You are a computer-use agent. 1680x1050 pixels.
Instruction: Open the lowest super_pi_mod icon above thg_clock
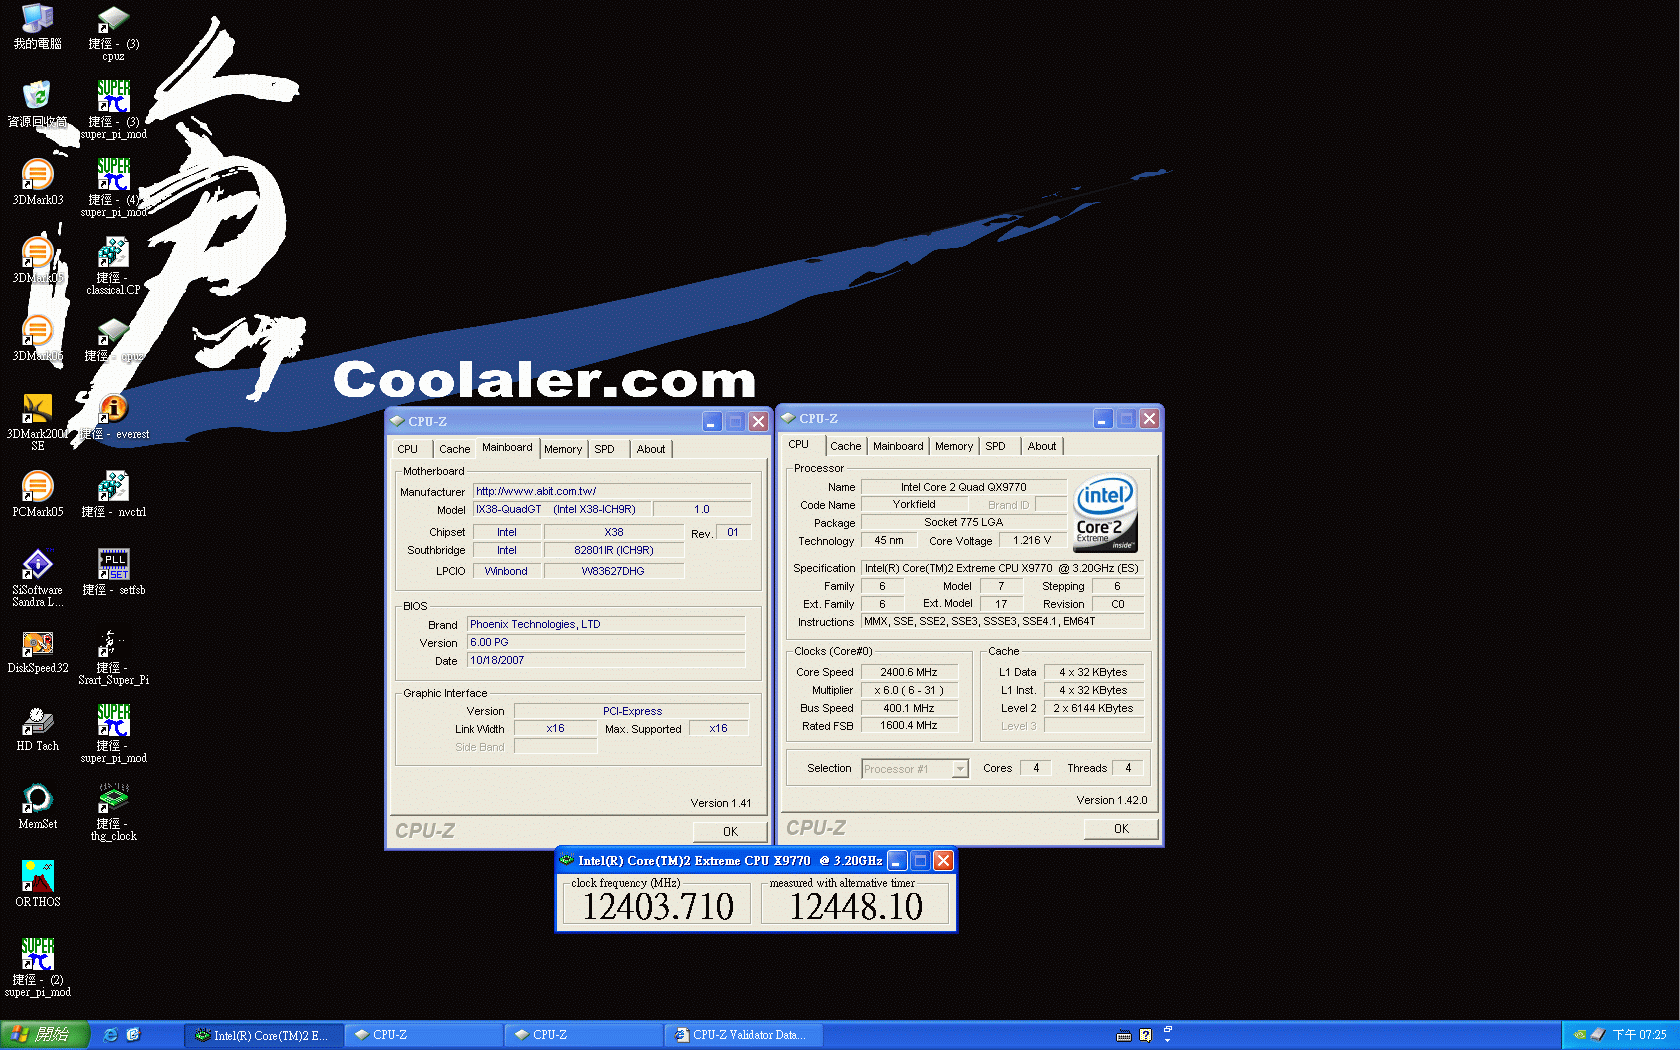point(113,734)
